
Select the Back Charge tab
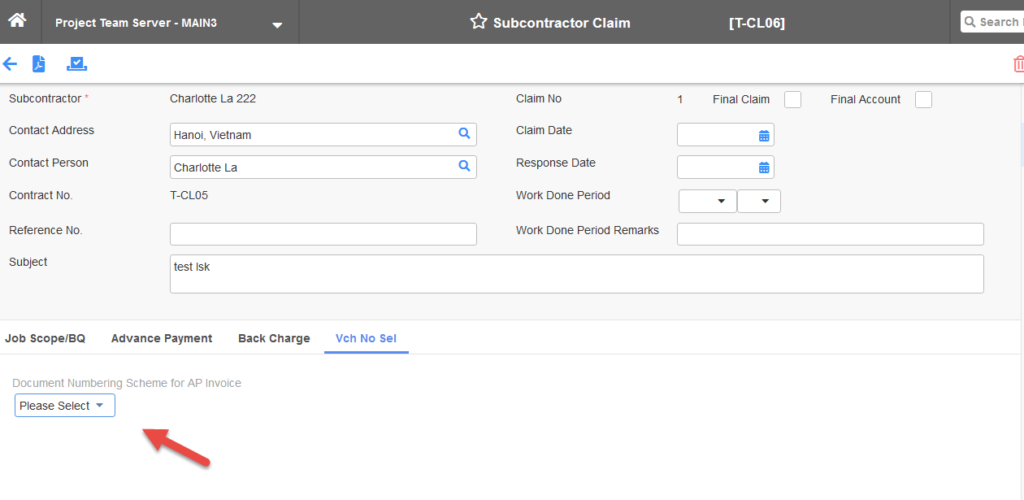(273, 338)
